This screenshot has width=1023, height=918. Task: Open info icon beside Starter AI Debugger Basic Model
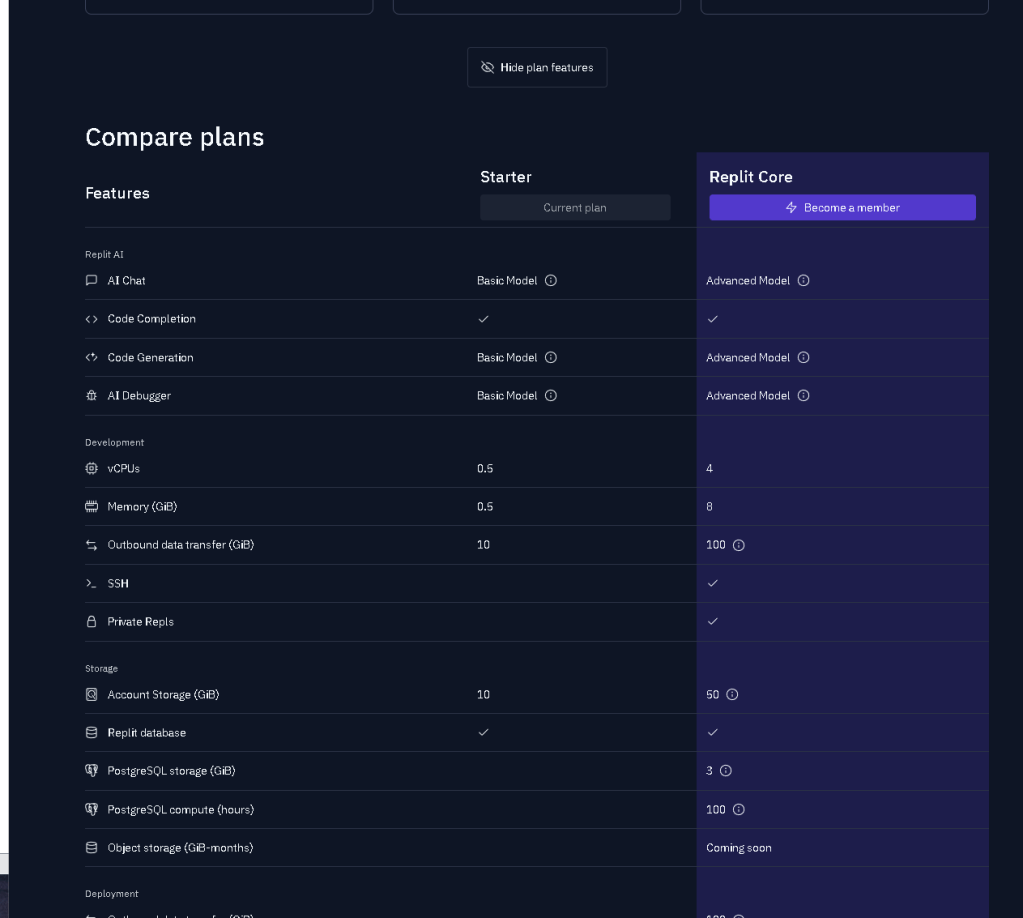551,395
